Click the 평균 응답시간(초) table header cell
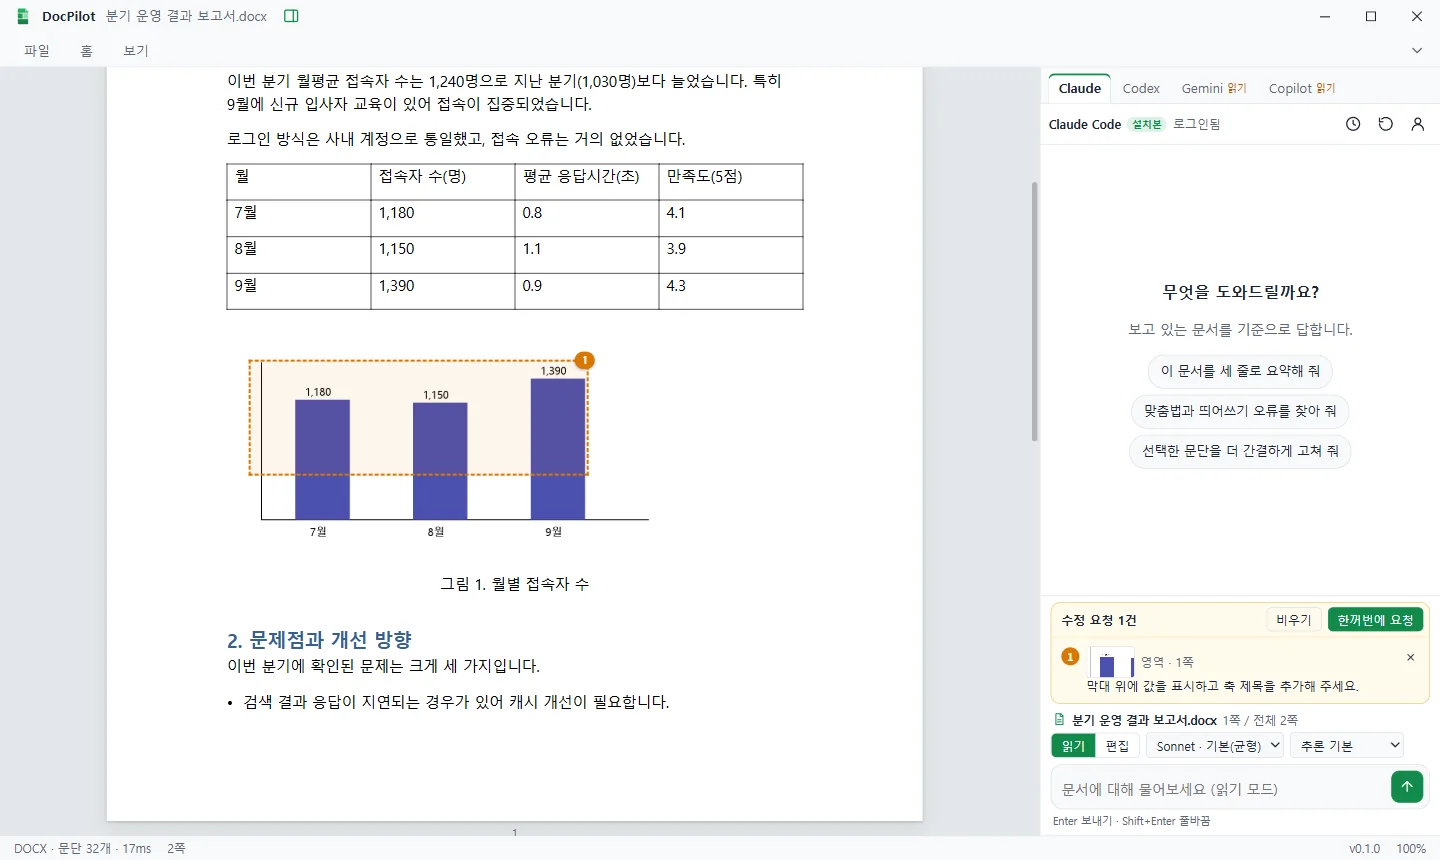Viewport: 1440px width, 860px height. pos(587,182)
